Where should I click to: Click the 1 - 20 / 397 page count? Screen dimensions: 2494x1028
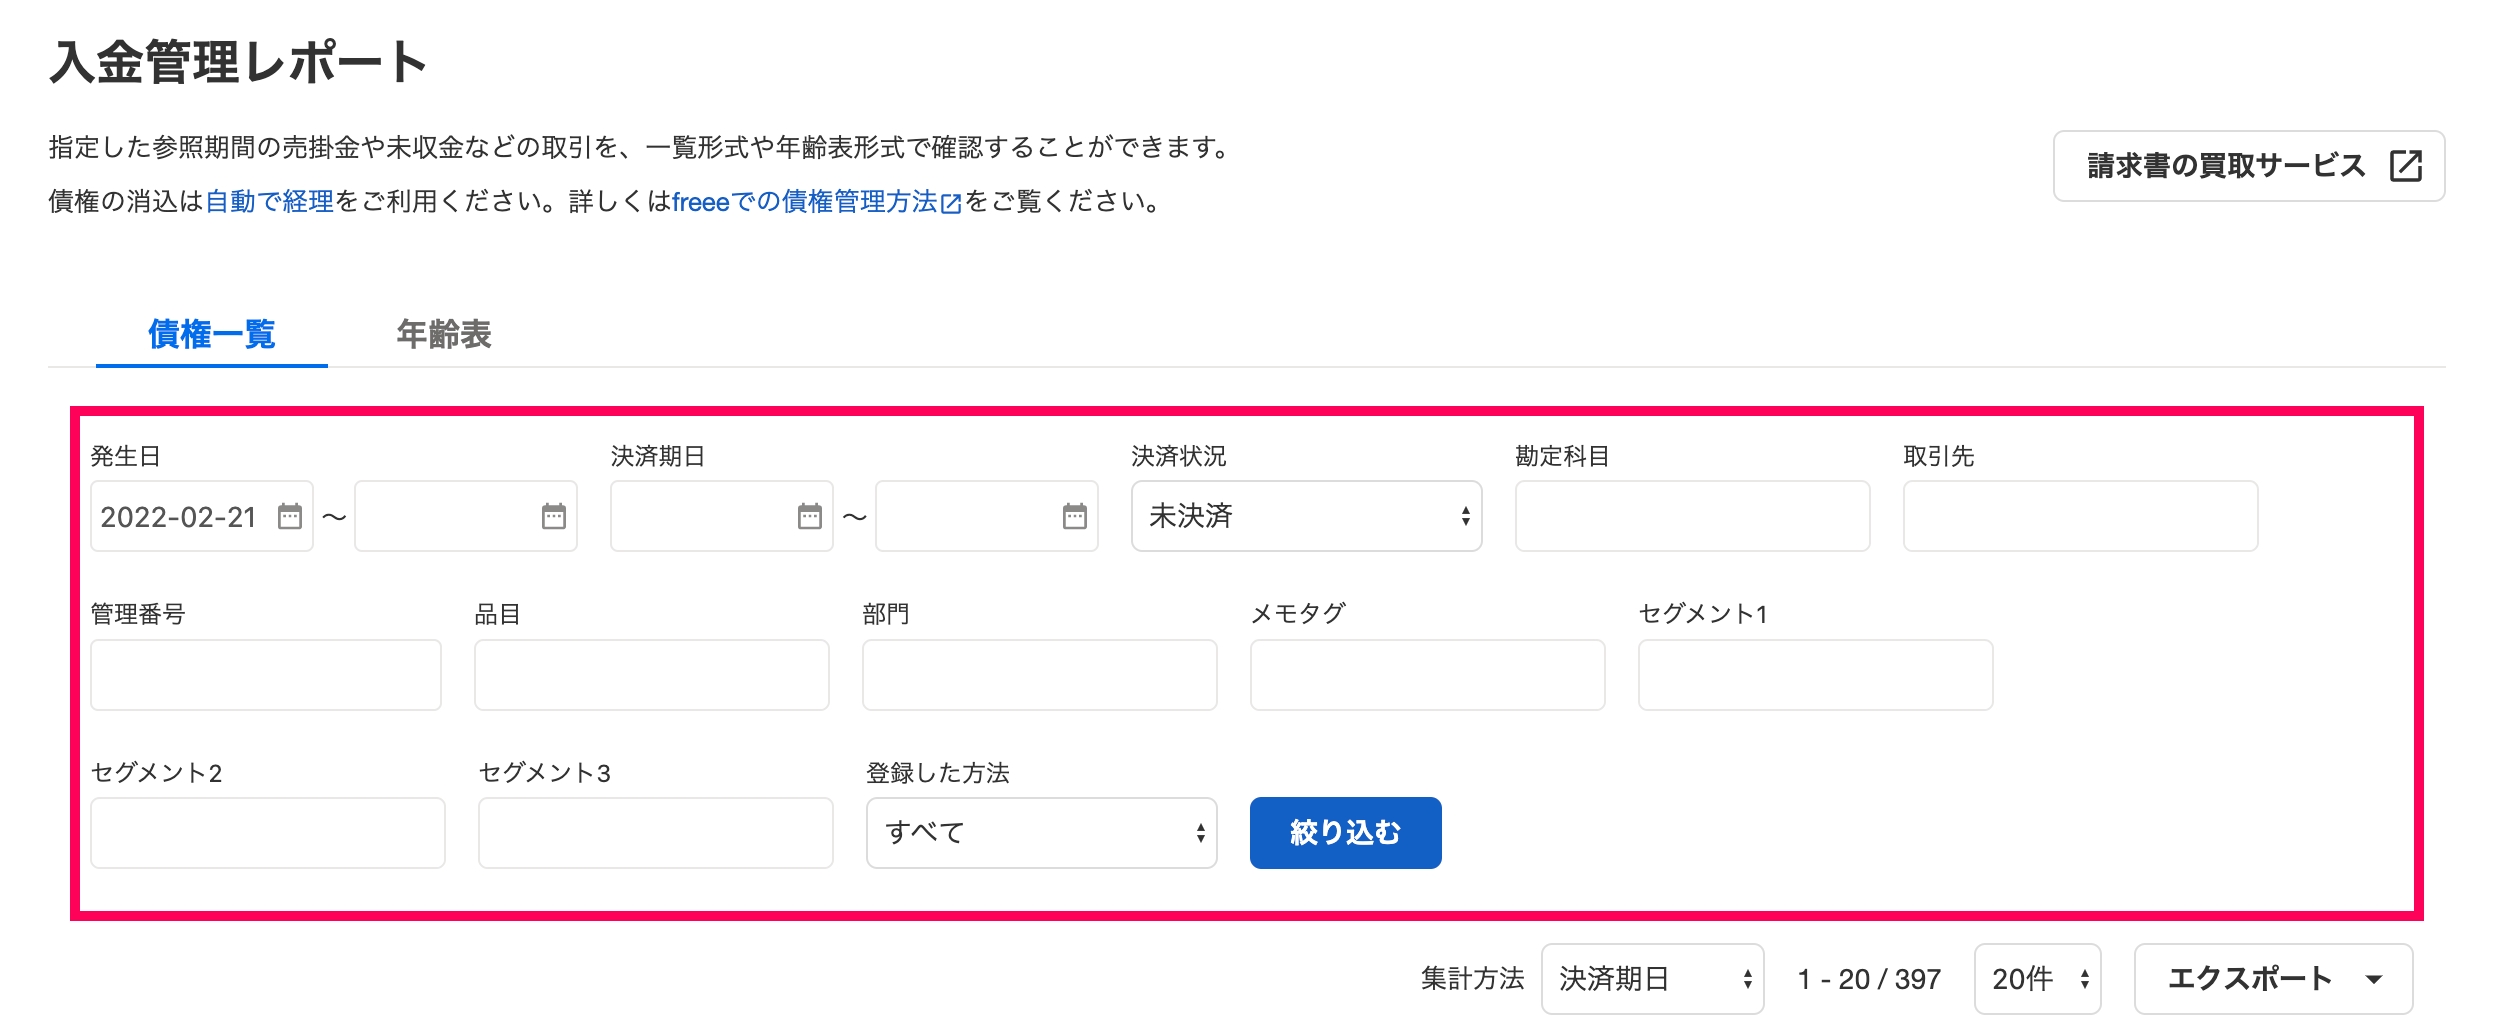coord(1869,979)
